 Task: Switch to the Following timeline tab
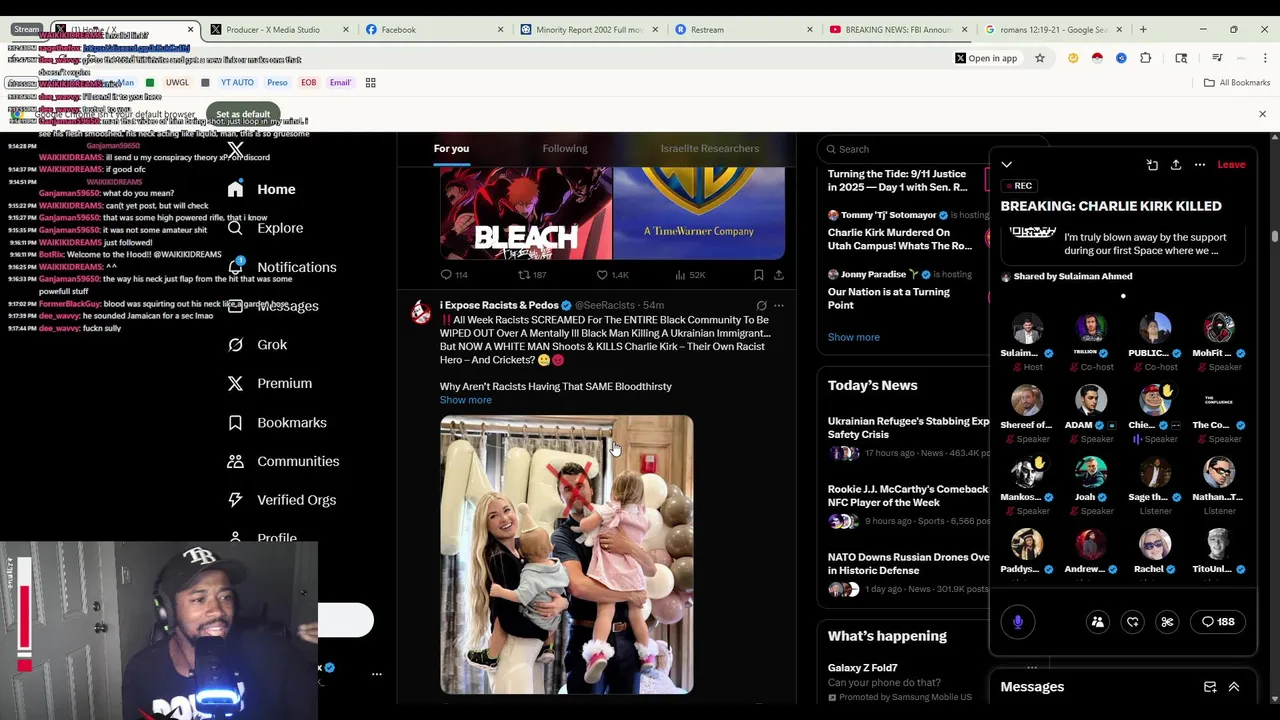(565, 148)
